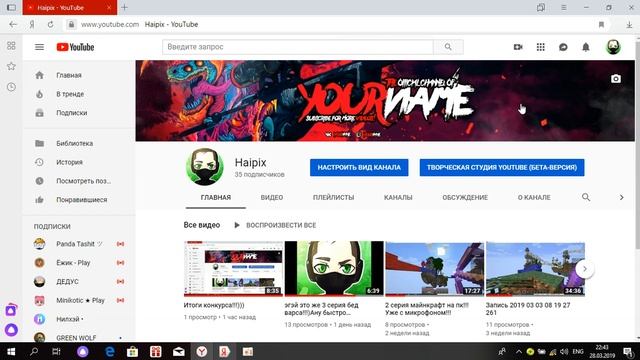Click browser back arrow
Image resolution: width=640 pixels, height=360 pixels.
click(x=13, y=24)
